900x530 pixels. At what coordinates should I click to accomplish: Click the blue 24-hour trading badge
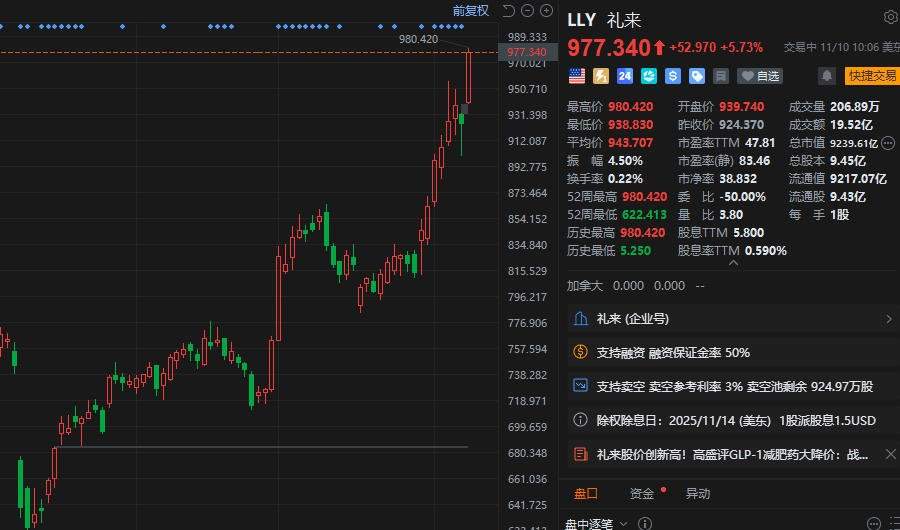[625, 76]
